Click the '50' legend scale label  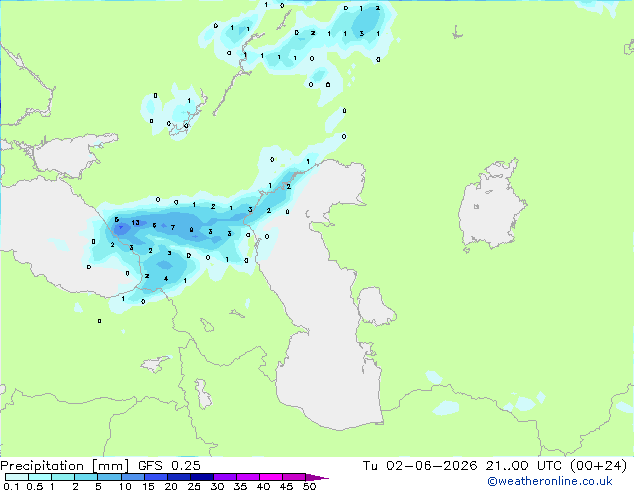[309, 486]
